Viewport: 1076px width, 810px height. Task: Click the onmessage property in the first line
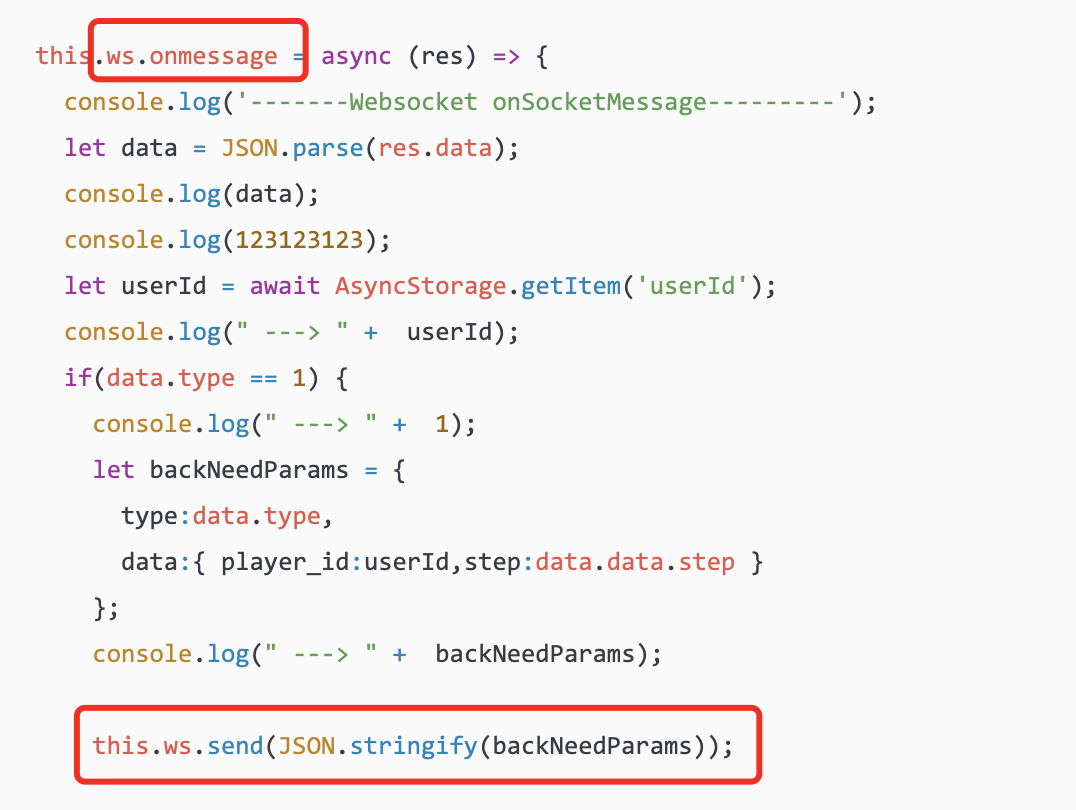coord(213,56)
